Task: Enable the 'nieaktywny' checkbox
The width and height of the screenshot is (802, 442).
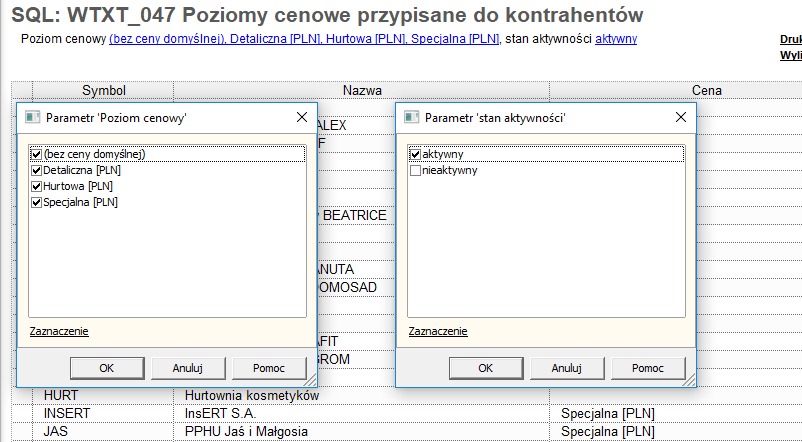Action: 415,170
